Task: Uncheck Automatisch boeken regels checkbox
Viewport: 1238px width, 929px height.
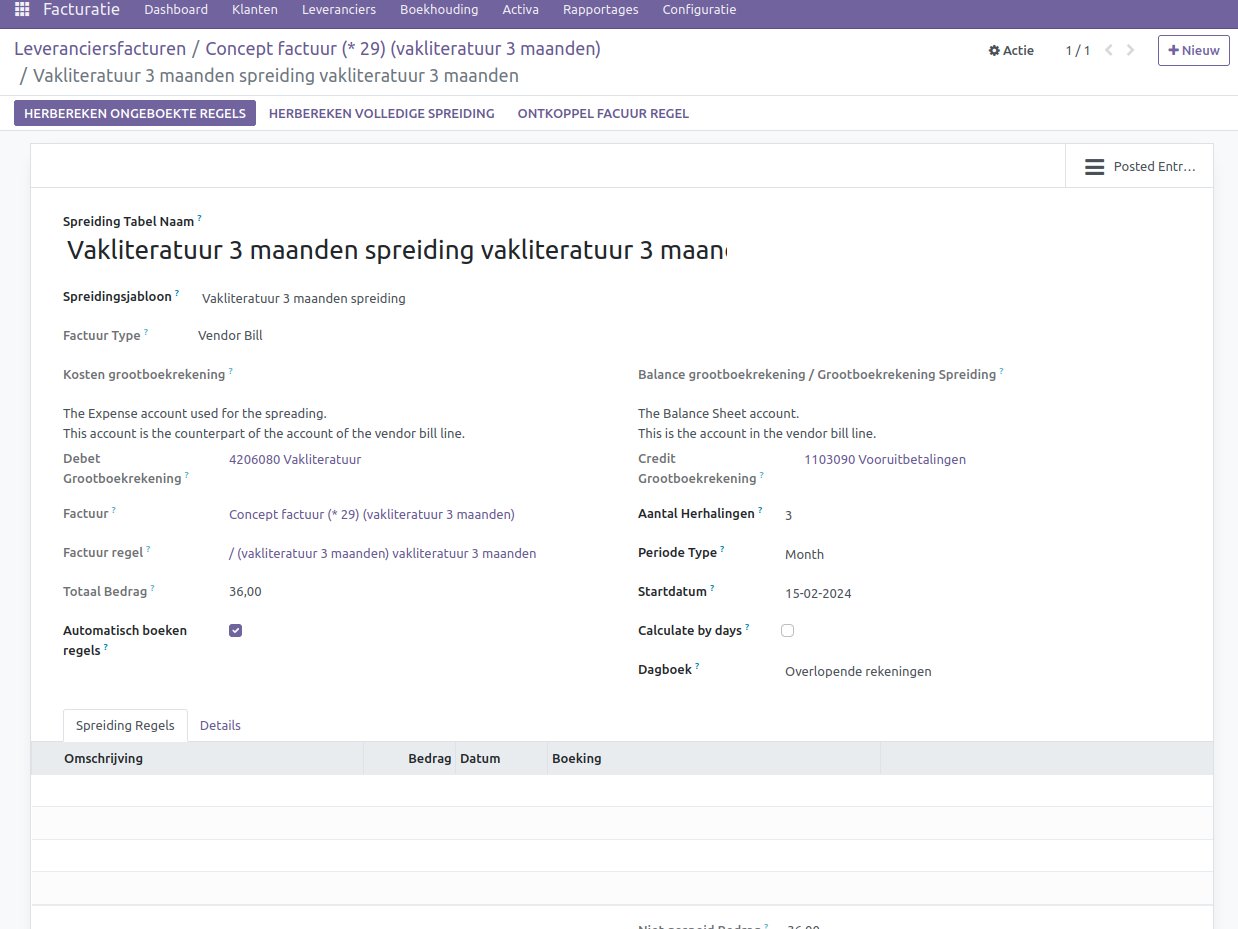Action: [236, 631]
